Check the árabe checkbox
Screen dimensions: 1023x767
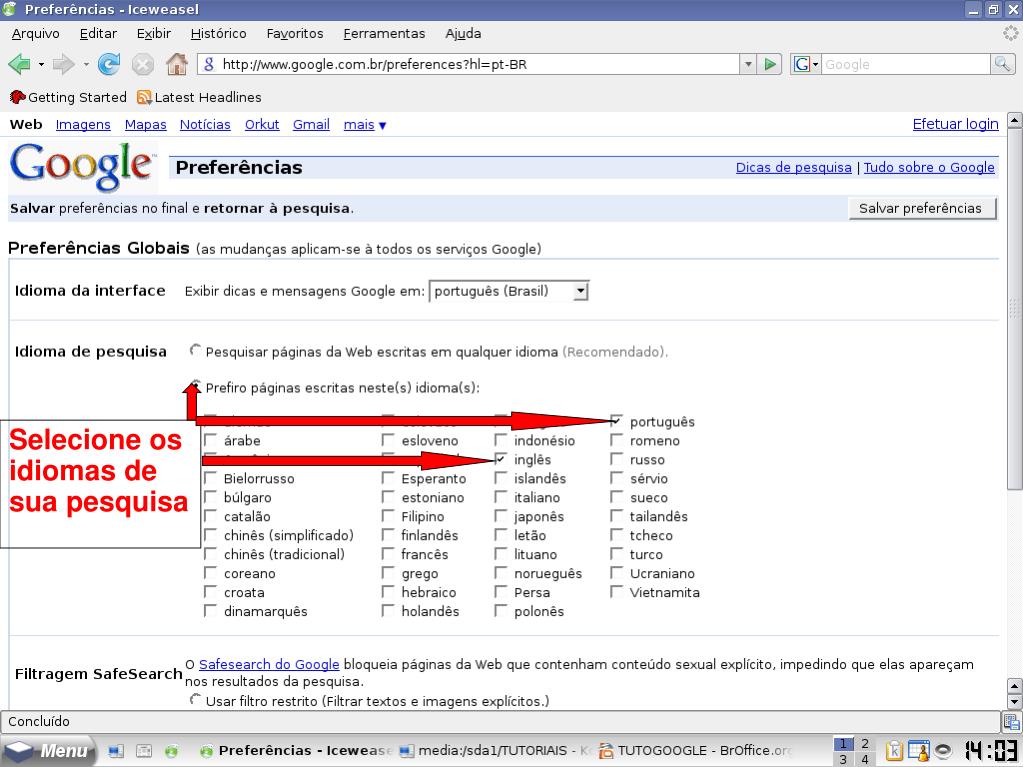coord(210,440)
